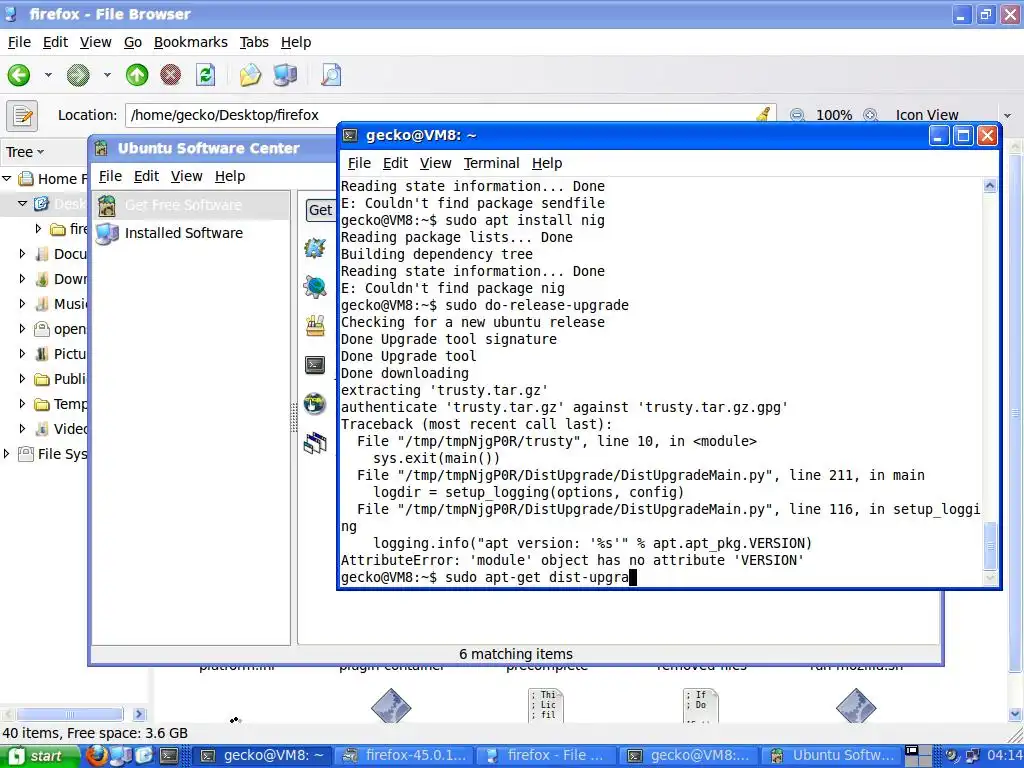Click the gear file icon under plugin-container
The width and height of the screenshot is (1024, 768).
(391, 705)
